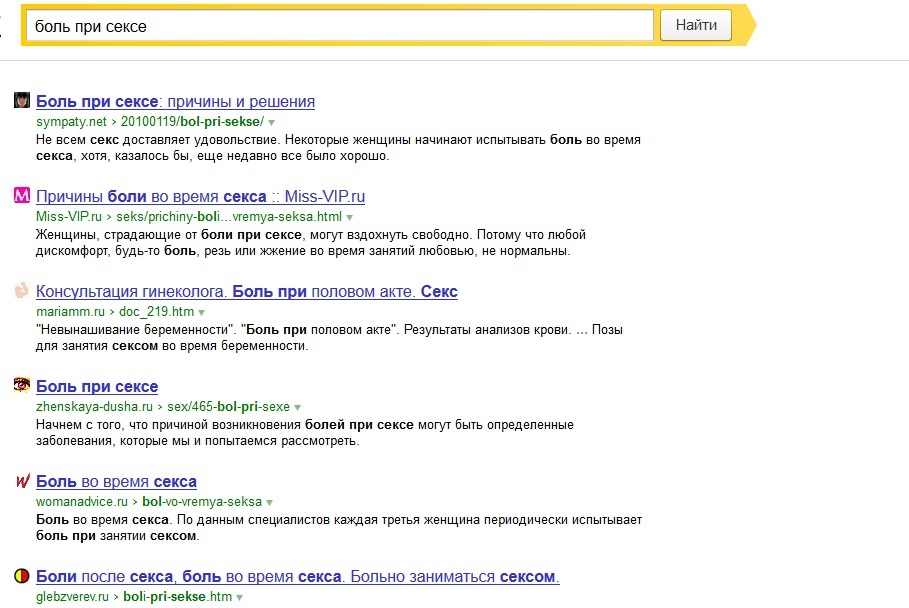This screenshot has height=608, width=909.
Task: Click the red-yellow glebzverev.ru favicon
Action: click(x=21, y=576)
